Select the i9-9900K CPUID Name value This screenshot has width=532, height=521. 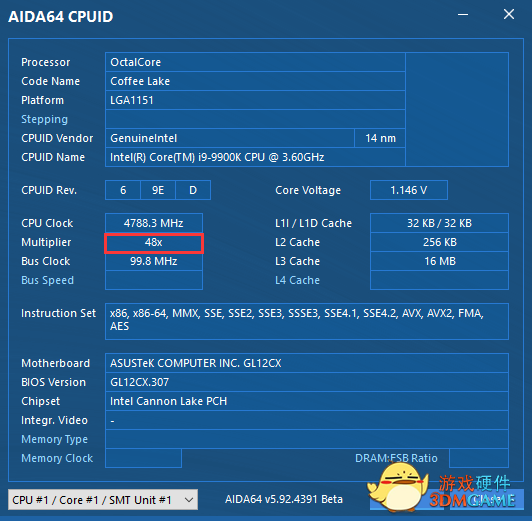click(255, 157)
